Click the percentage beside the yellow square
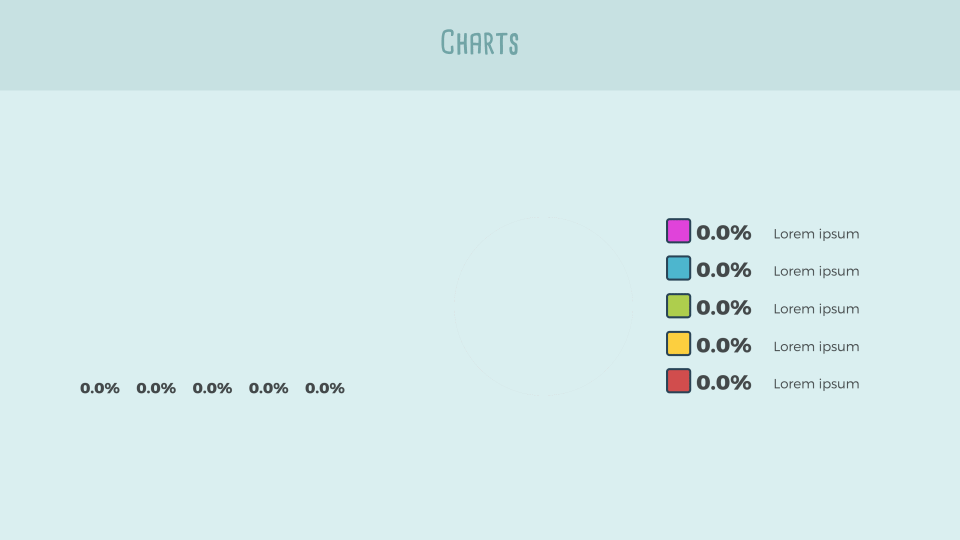Image resolution: width=960 pixels, height=540 pixels. pyautogui.click(x=723, y=346)
